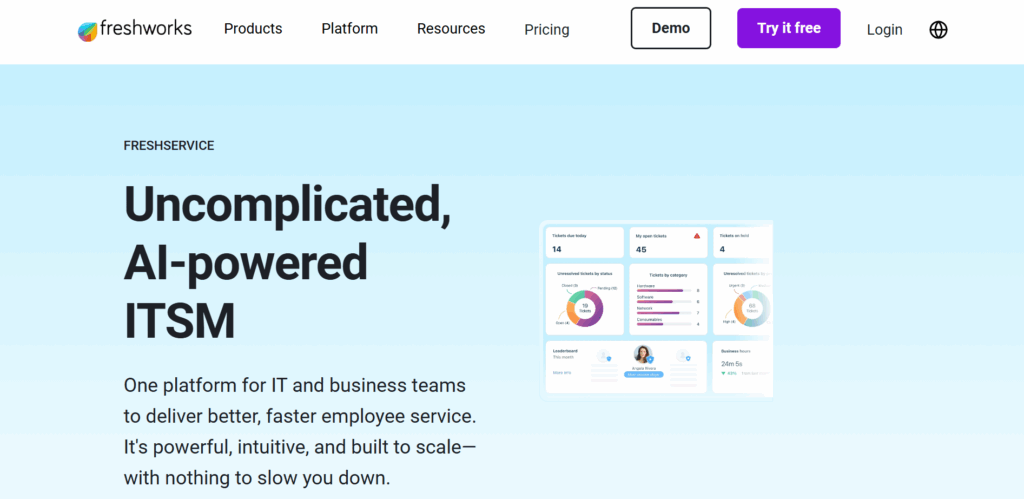
Task: Click the Network category bar
Action: tap(658, 313)
